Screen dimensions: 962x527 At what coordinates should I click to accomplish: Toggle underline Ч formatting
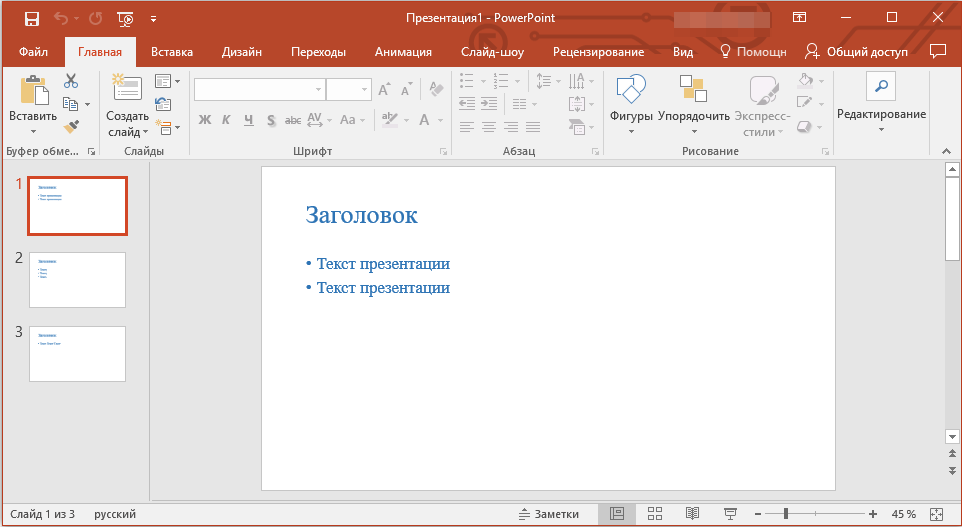click(248, 120)
